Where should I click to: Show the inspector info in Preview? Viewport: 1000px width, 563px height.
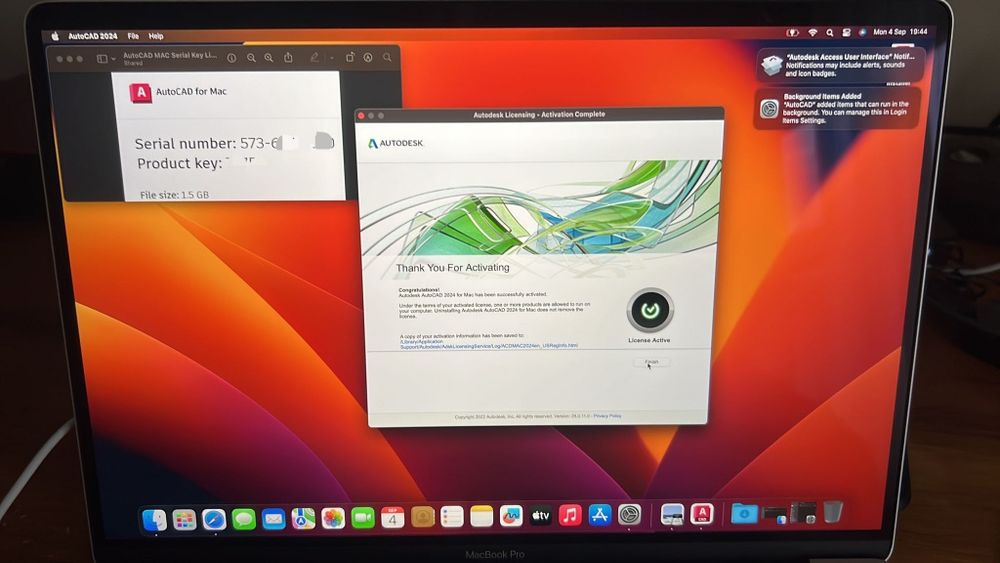tap(232, 58)
